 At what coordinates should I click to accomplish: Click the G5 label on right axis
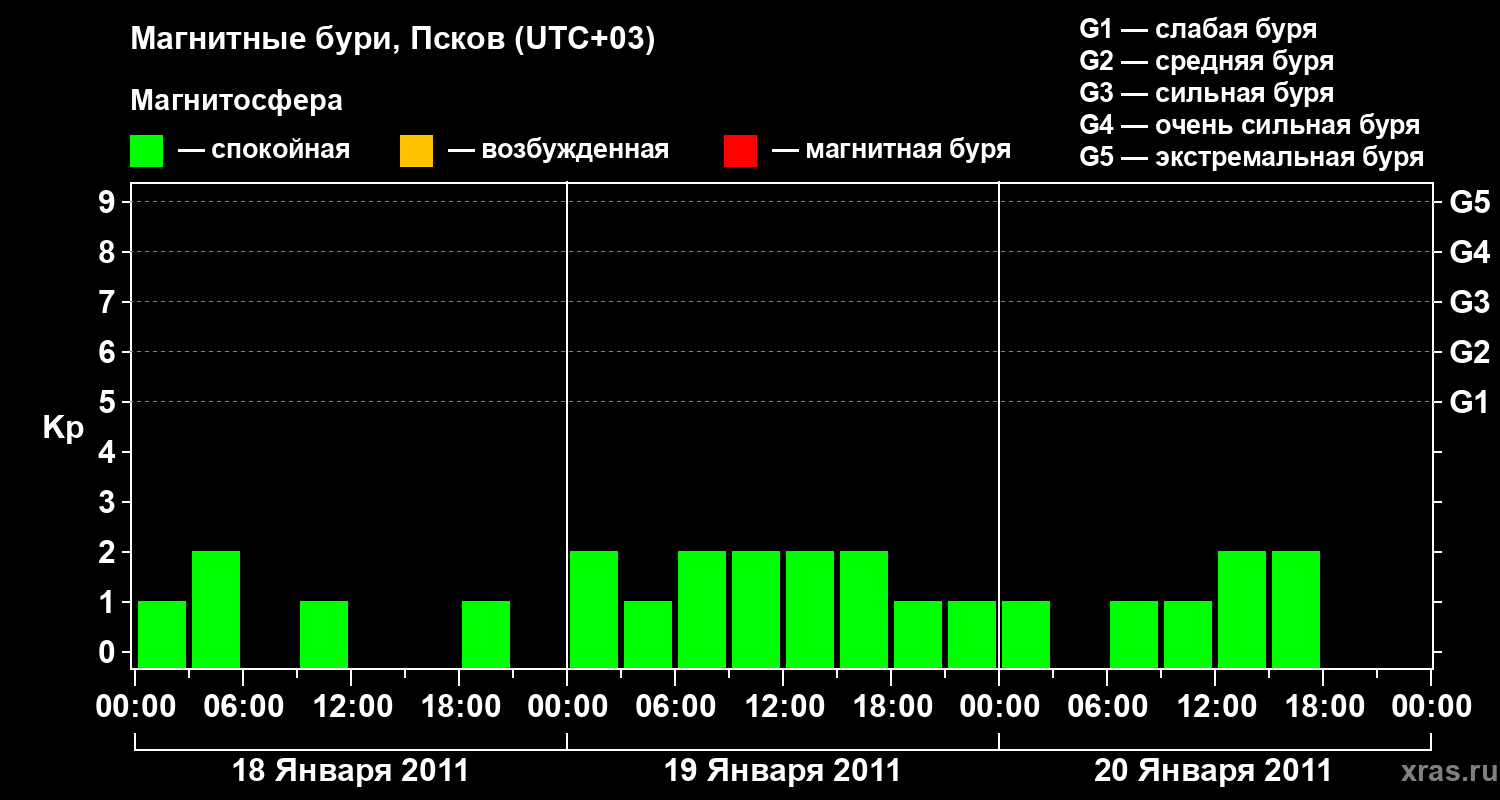pos(1469,203)
